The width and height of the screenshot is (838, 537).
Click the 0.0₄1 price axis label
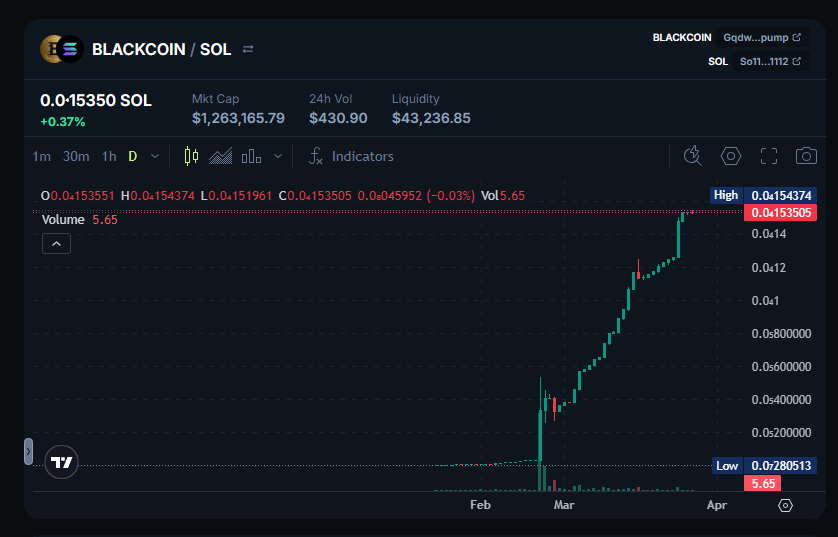click(x=765, y=301)
